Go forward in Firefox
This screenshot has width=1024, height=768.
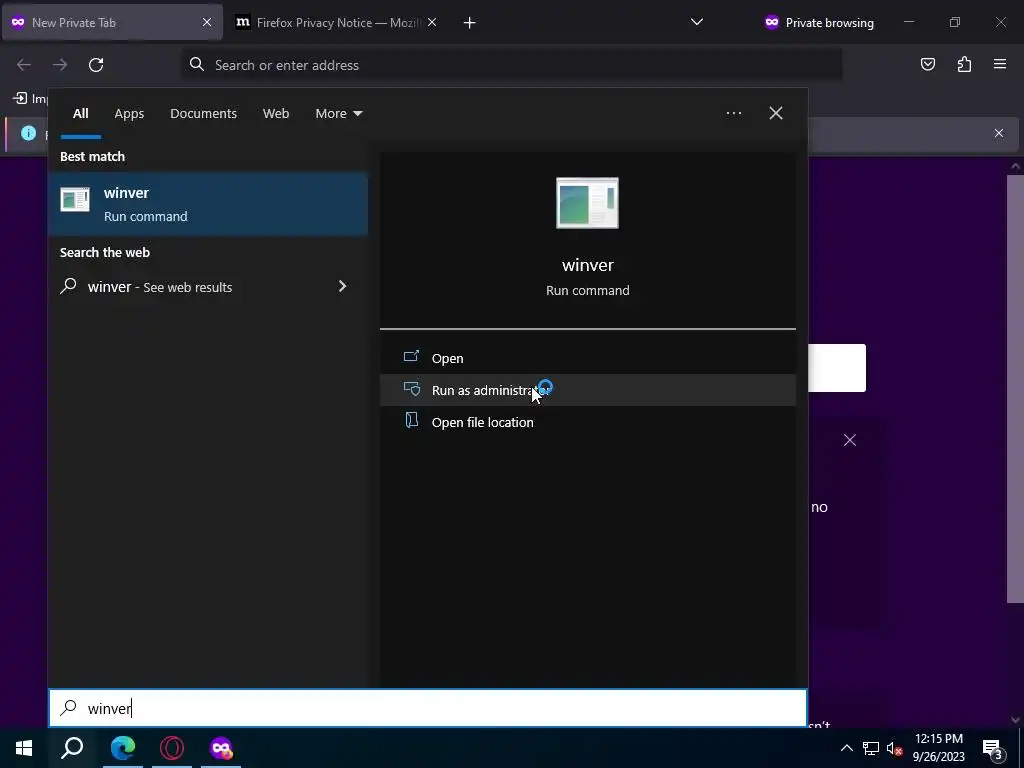tap(60, 65)
